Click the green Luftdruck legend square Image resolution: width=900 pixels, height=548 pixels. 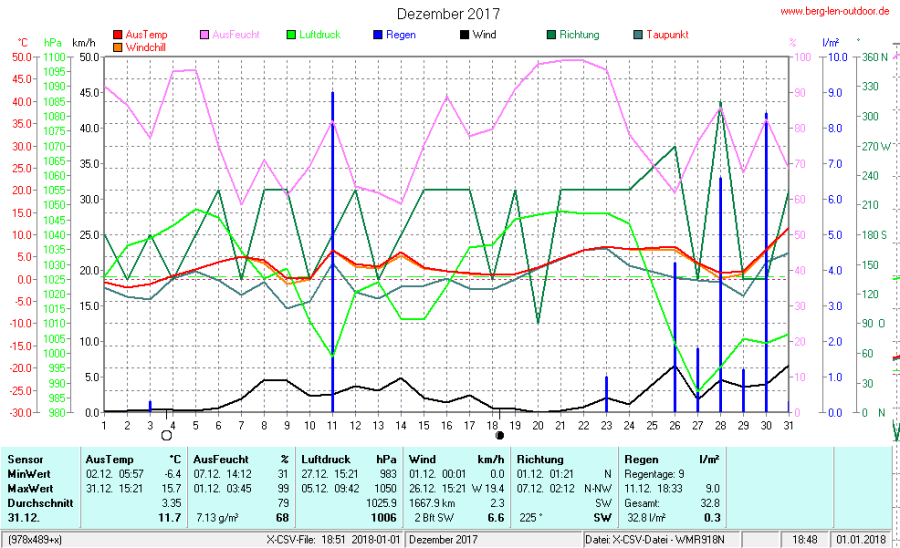tap(293, 35)
